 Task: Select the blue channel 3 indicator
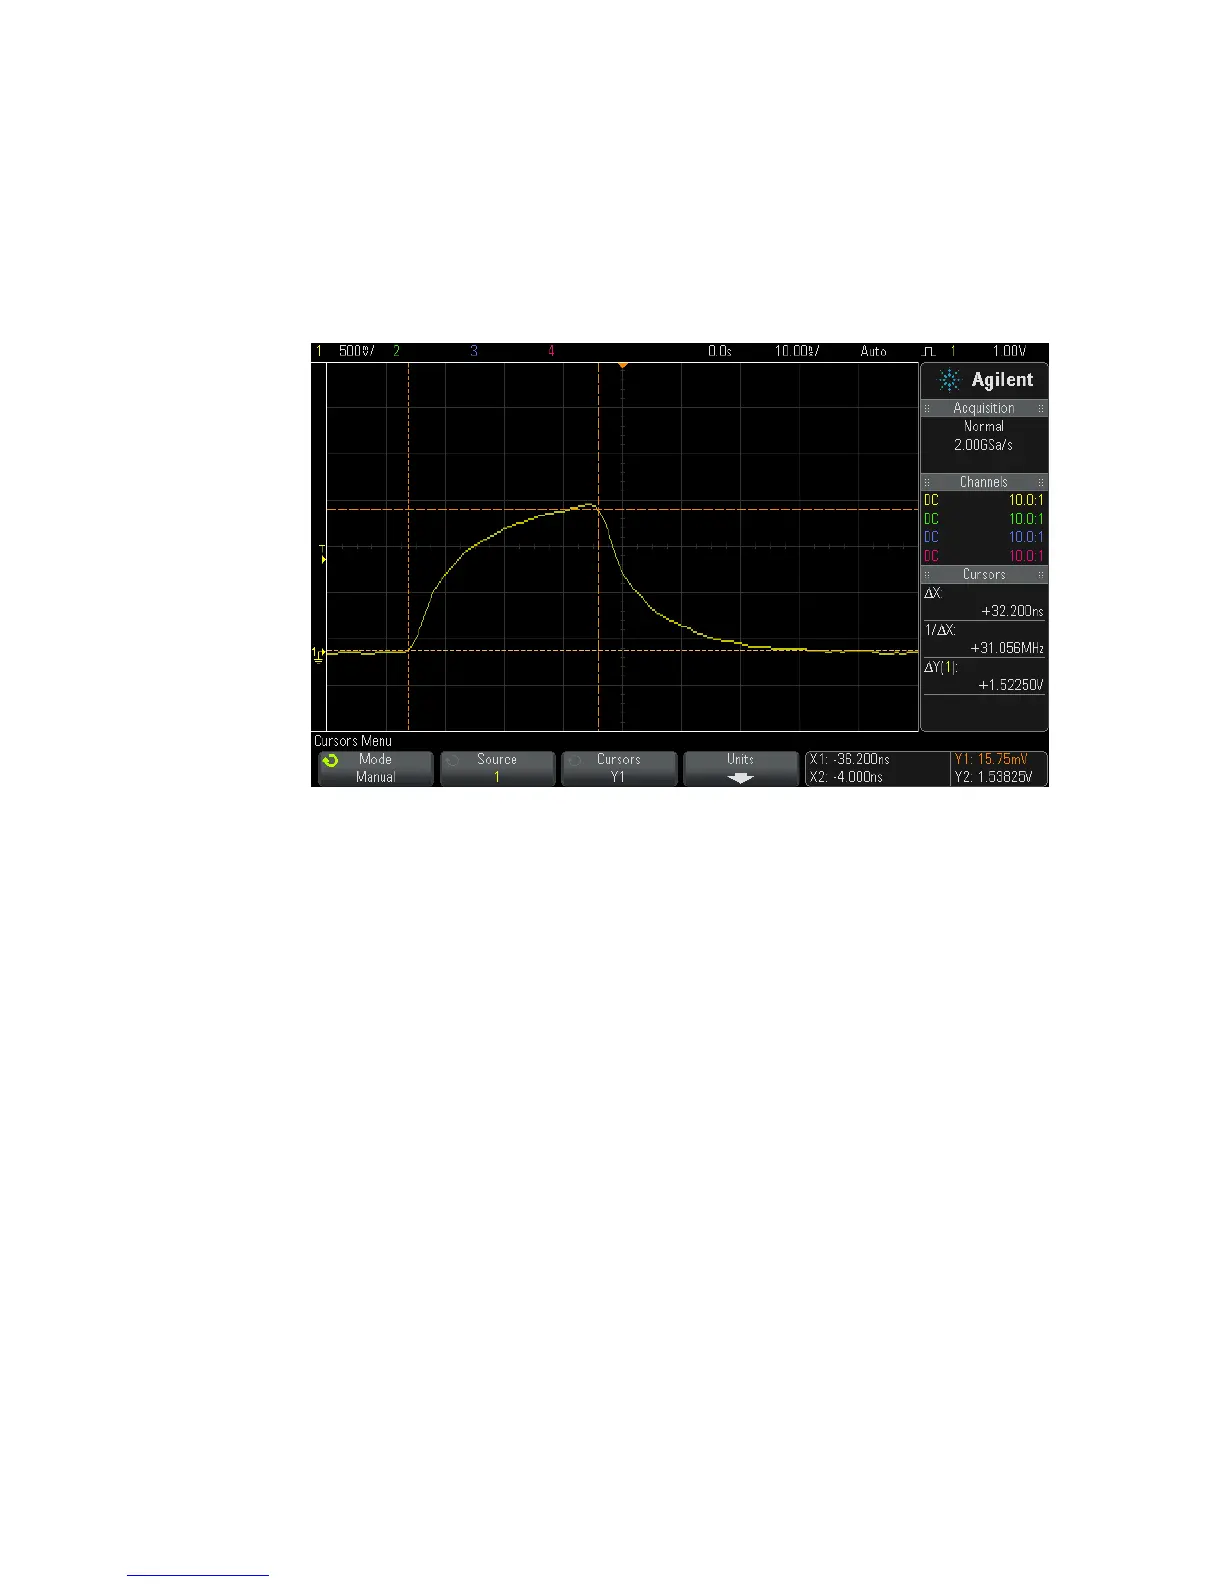click(x=474, y=351)
